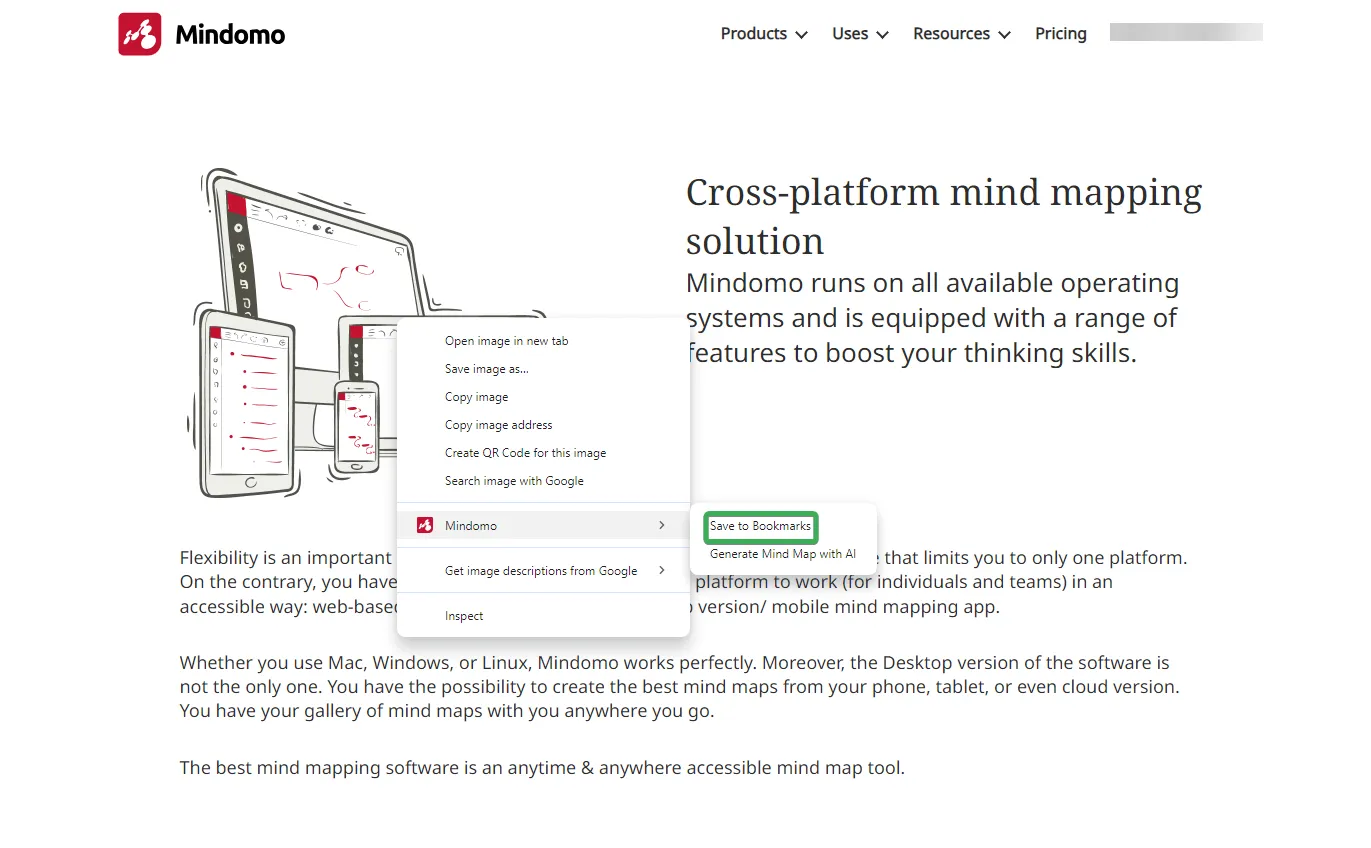Select Create QR Code for this image
Screen dimensions: 1371x848
[x=543, y=453]
